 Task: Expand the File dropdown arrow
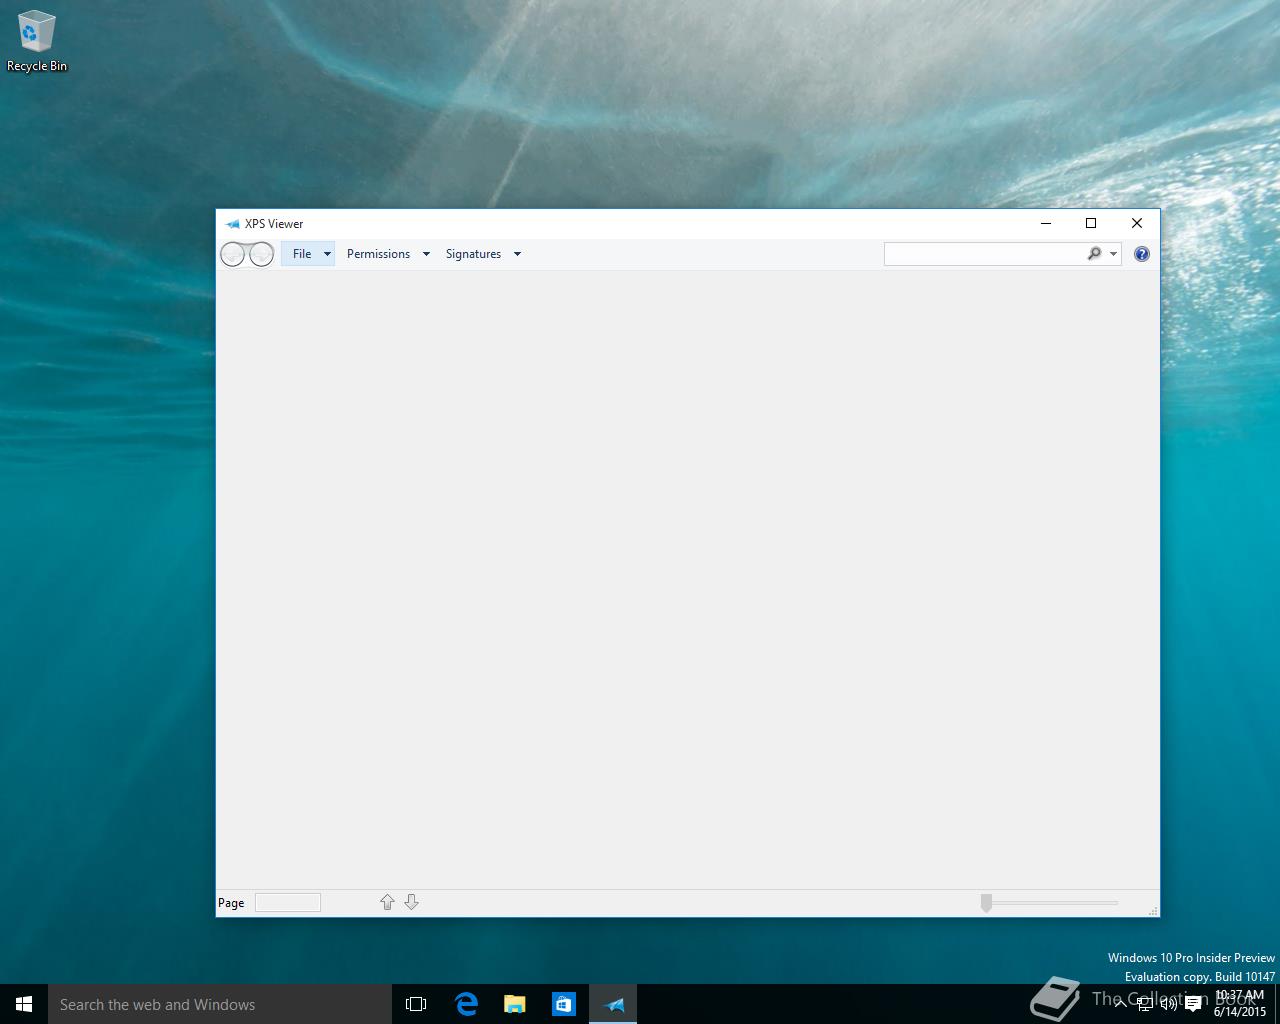(x=327, y=254)
